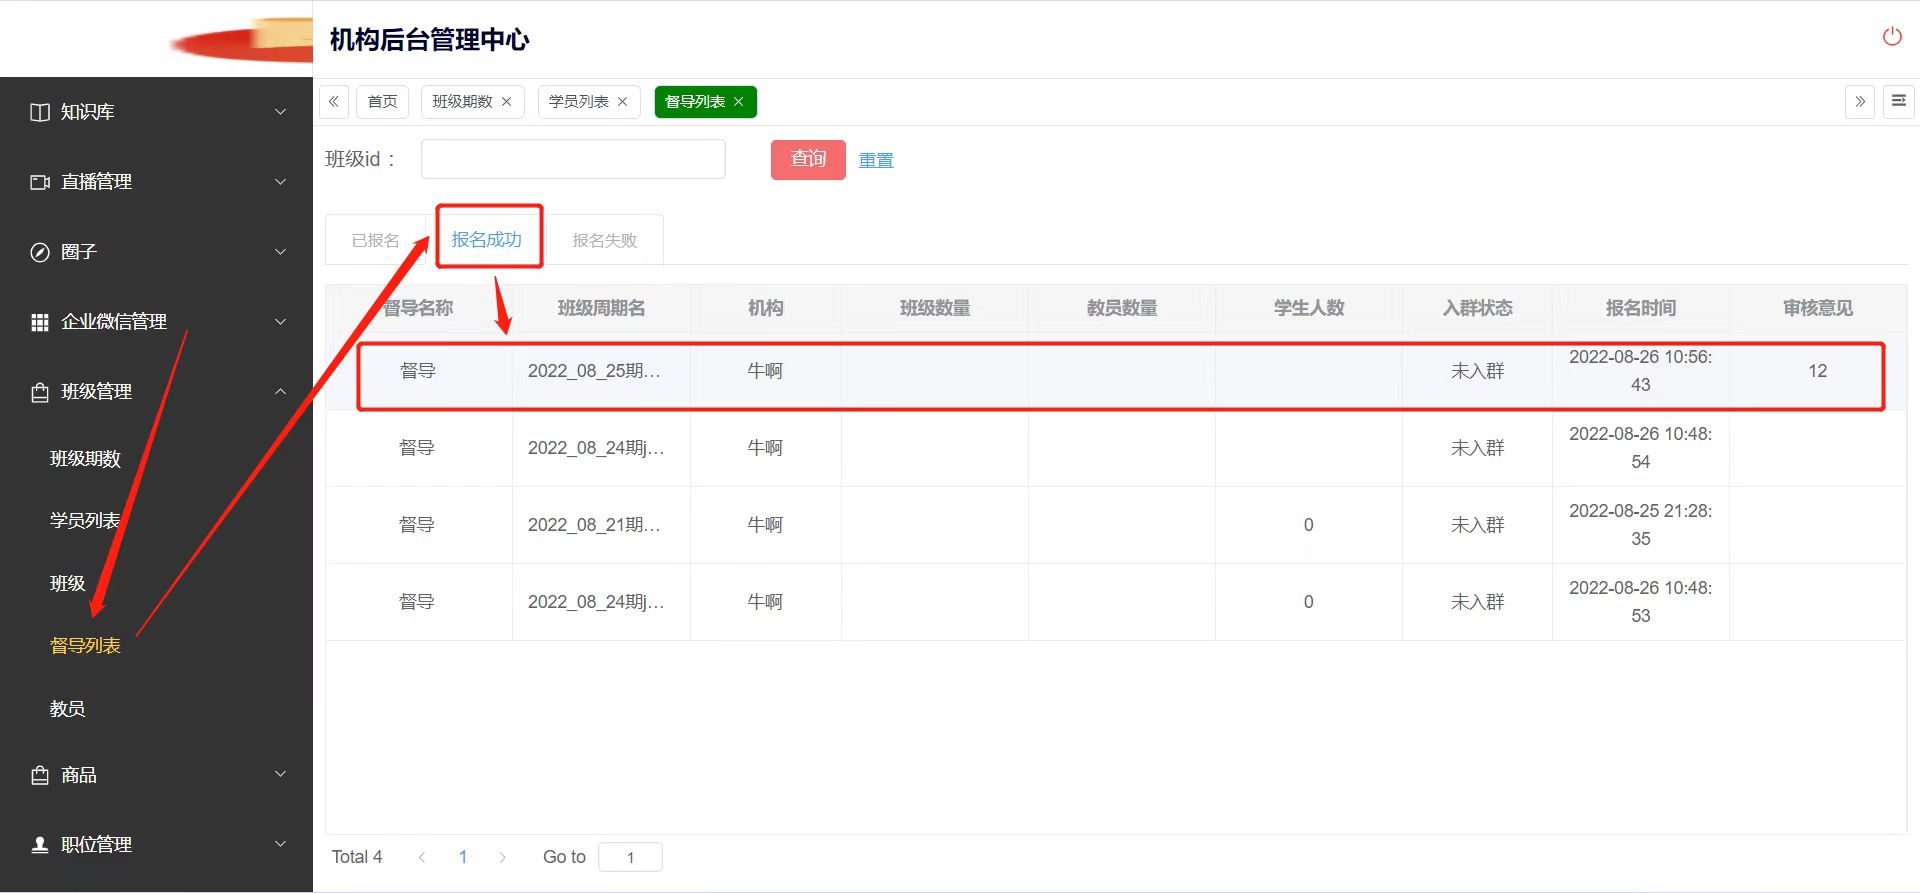Click the 职位管理 person icon

point(40,845)
